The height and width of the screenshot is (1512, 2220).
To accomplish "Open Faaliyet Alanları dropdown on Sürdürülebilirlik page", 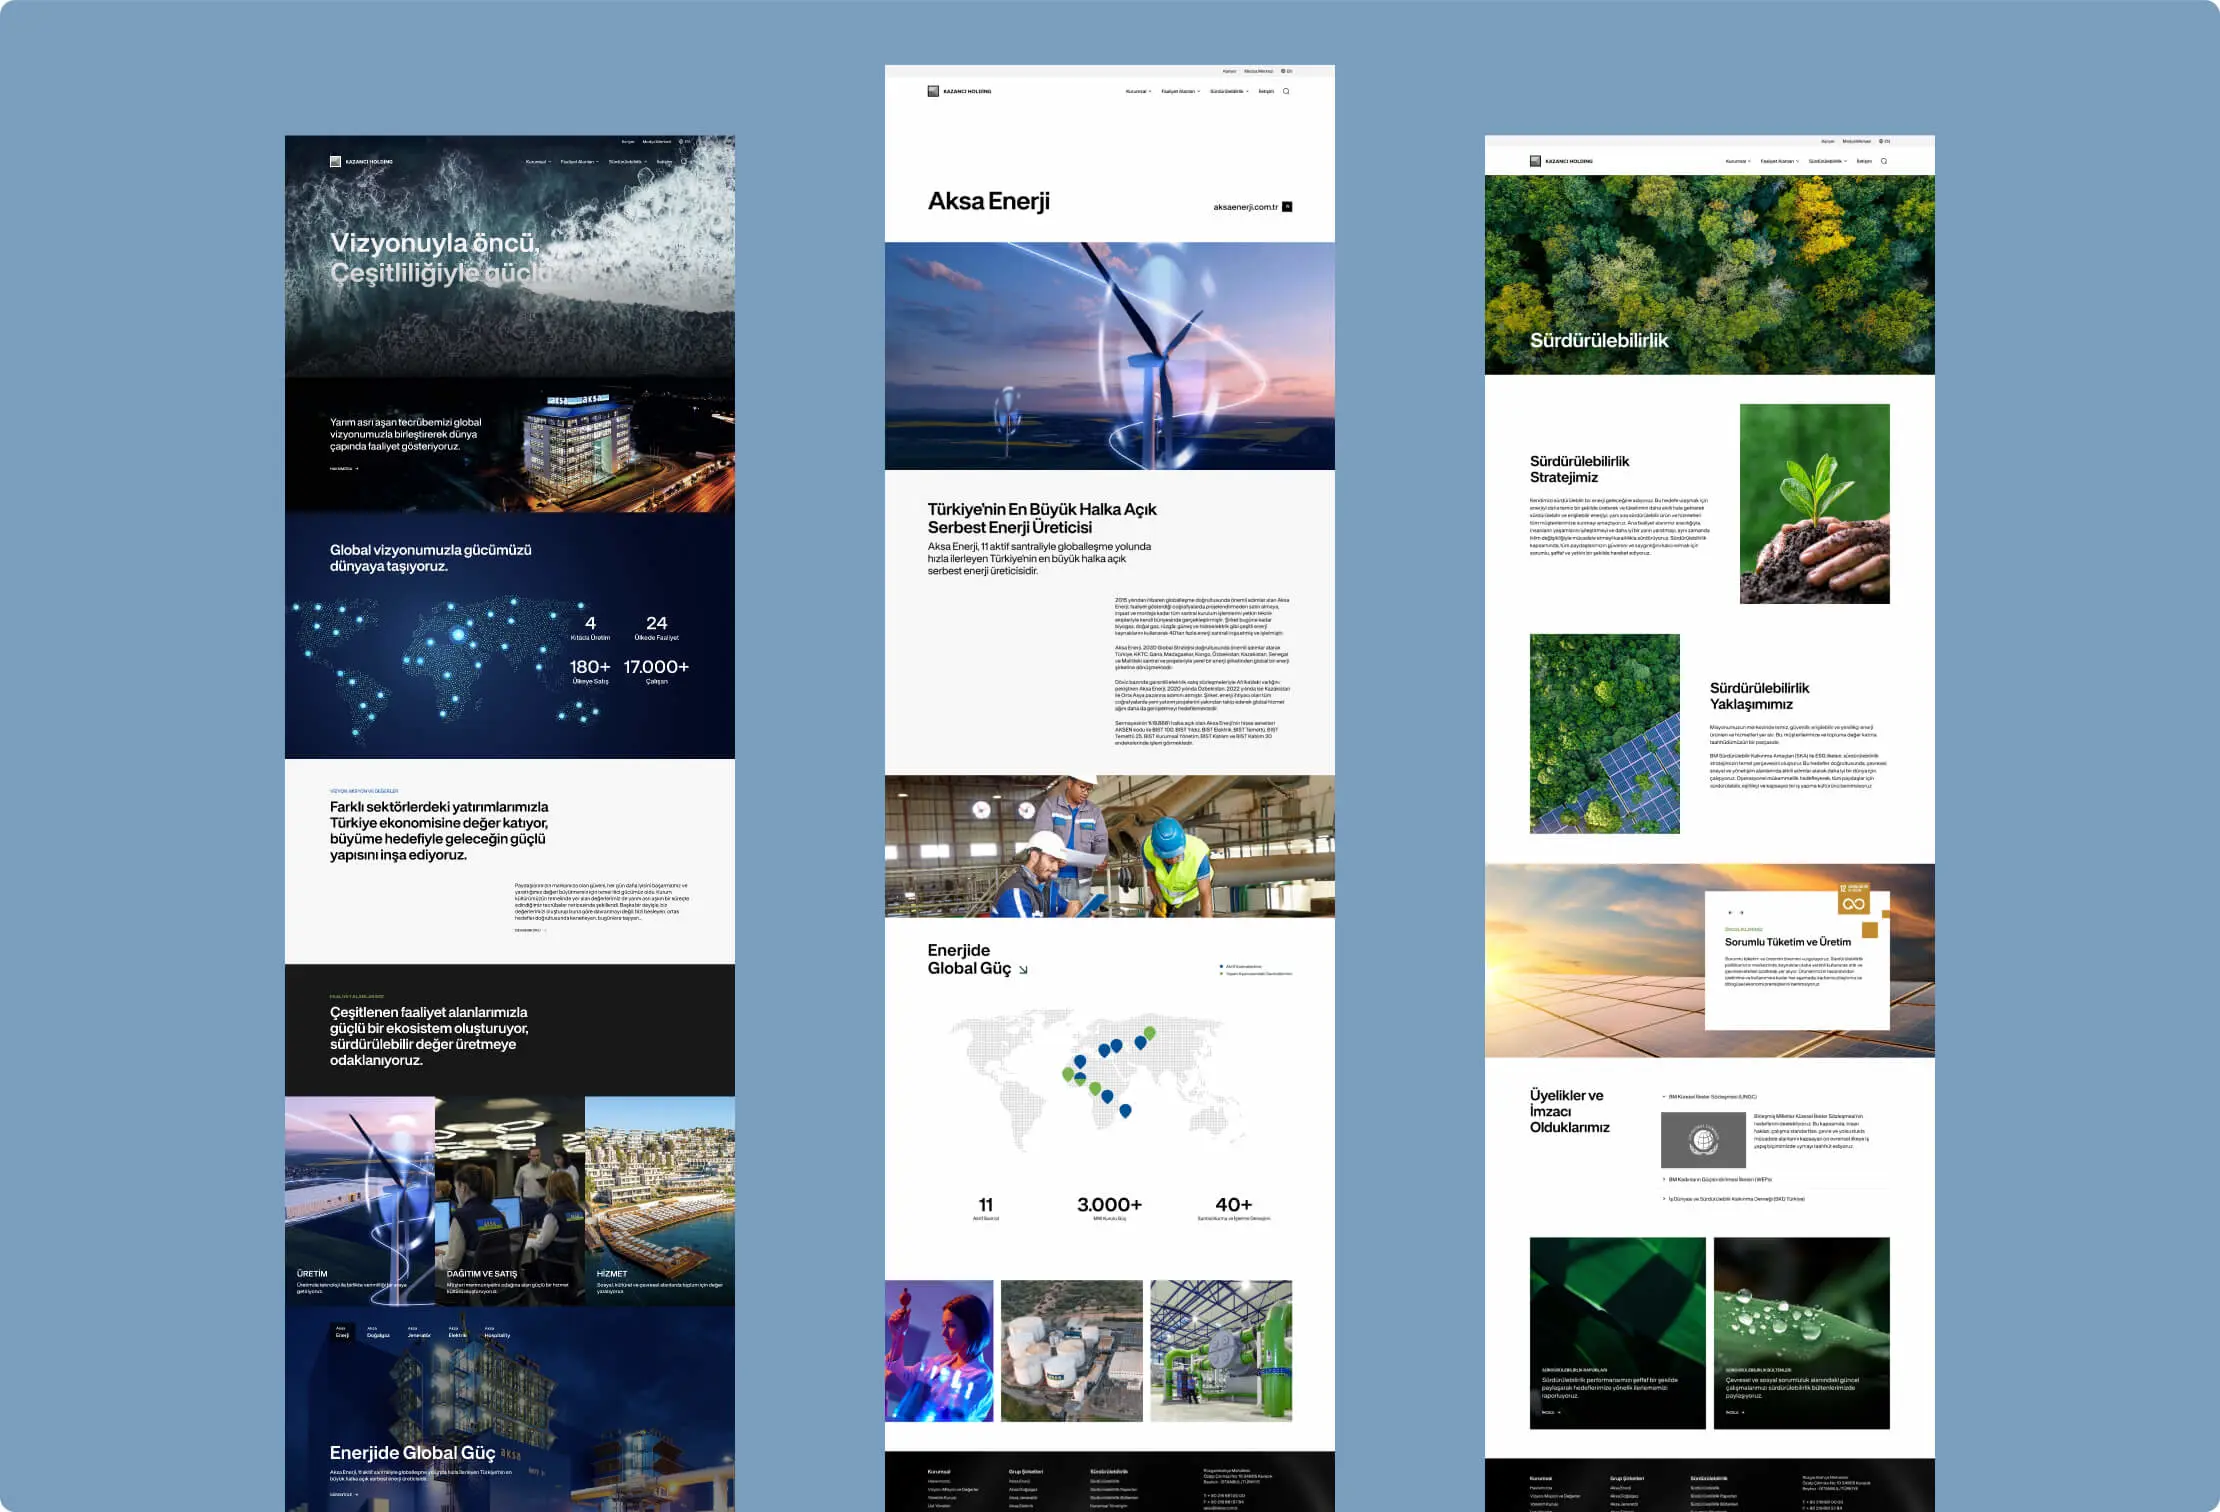I will coord(1779,161).
